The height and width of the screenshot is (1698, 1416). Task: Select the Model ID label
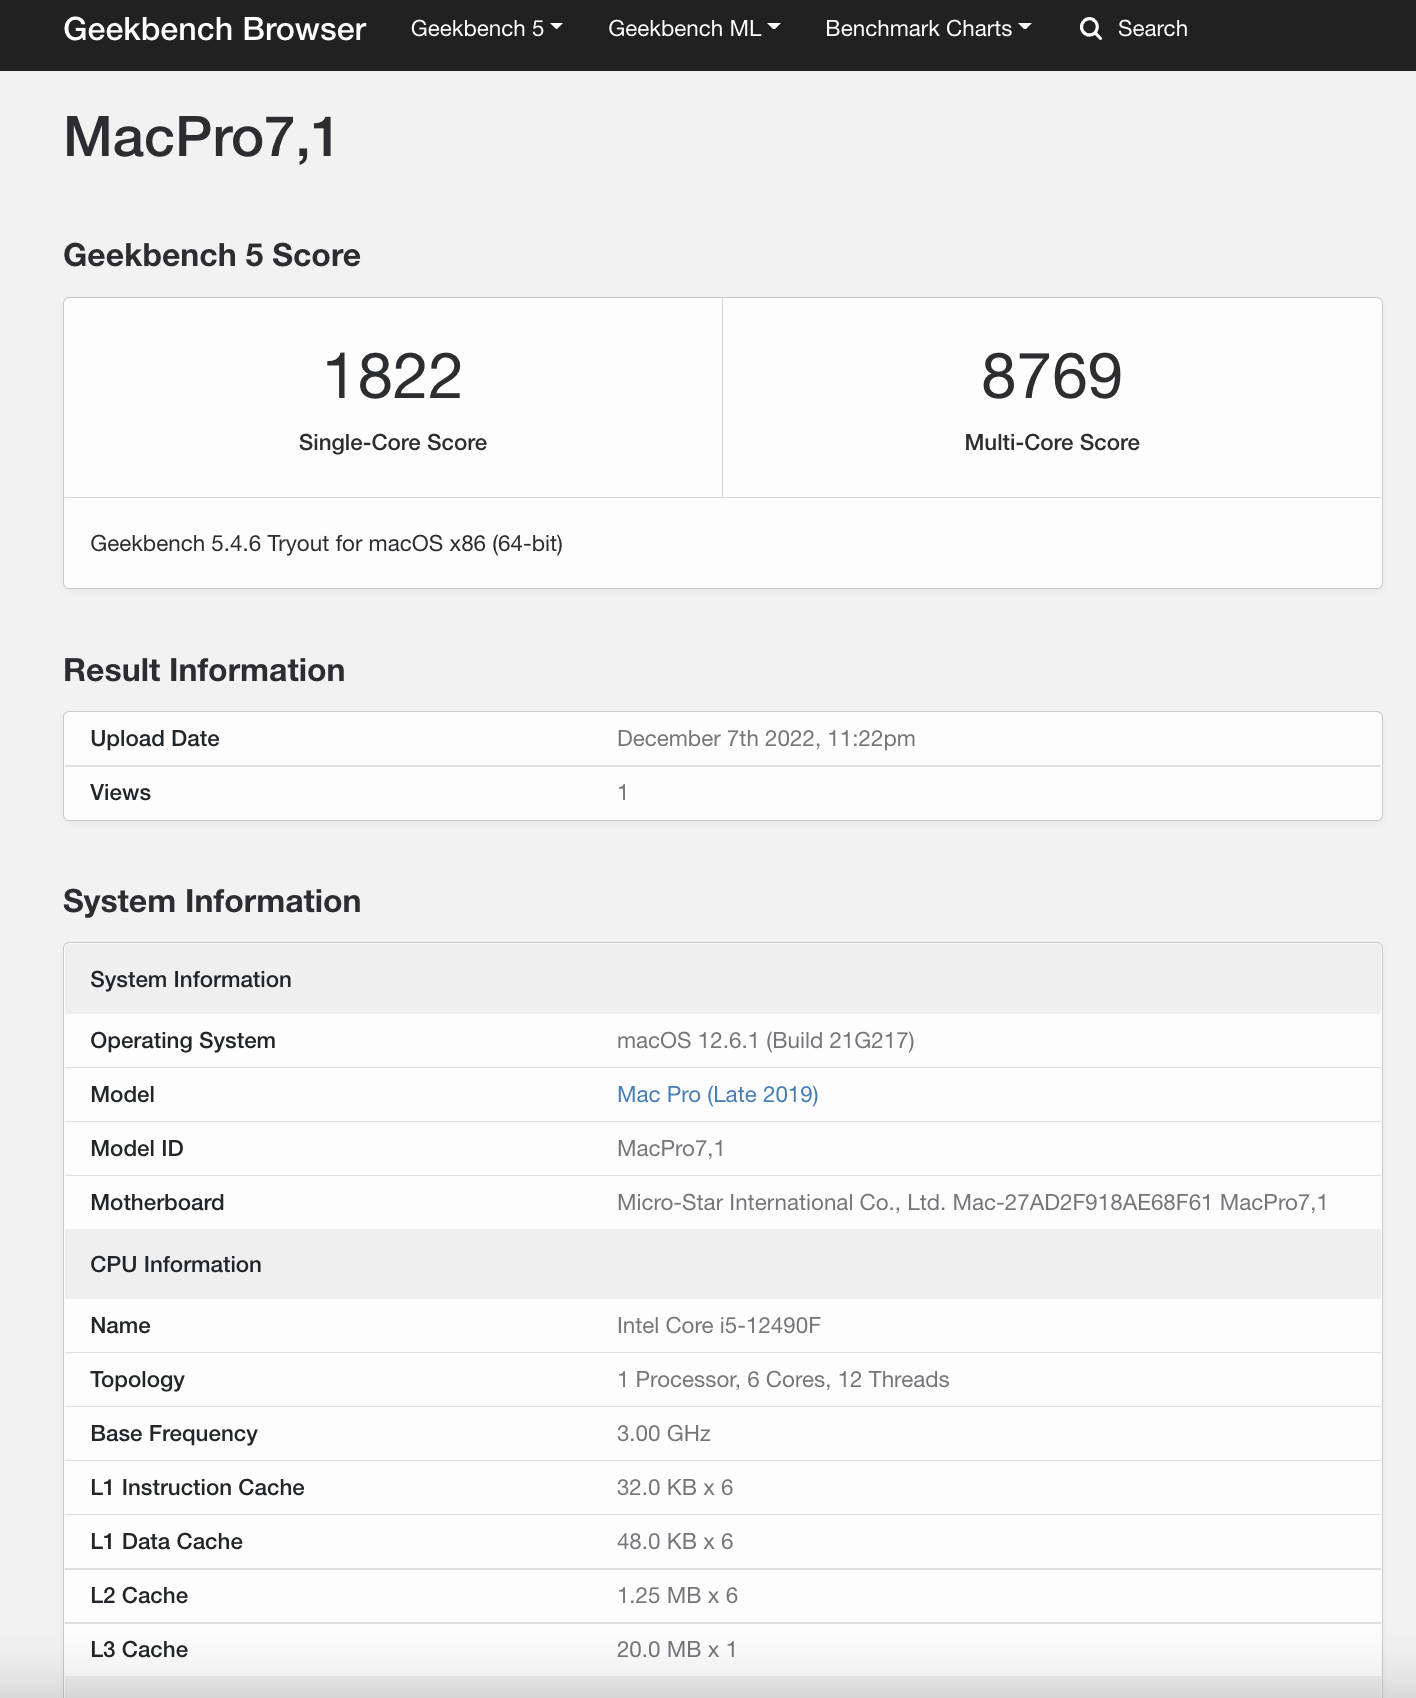(x=137, y=1148)
